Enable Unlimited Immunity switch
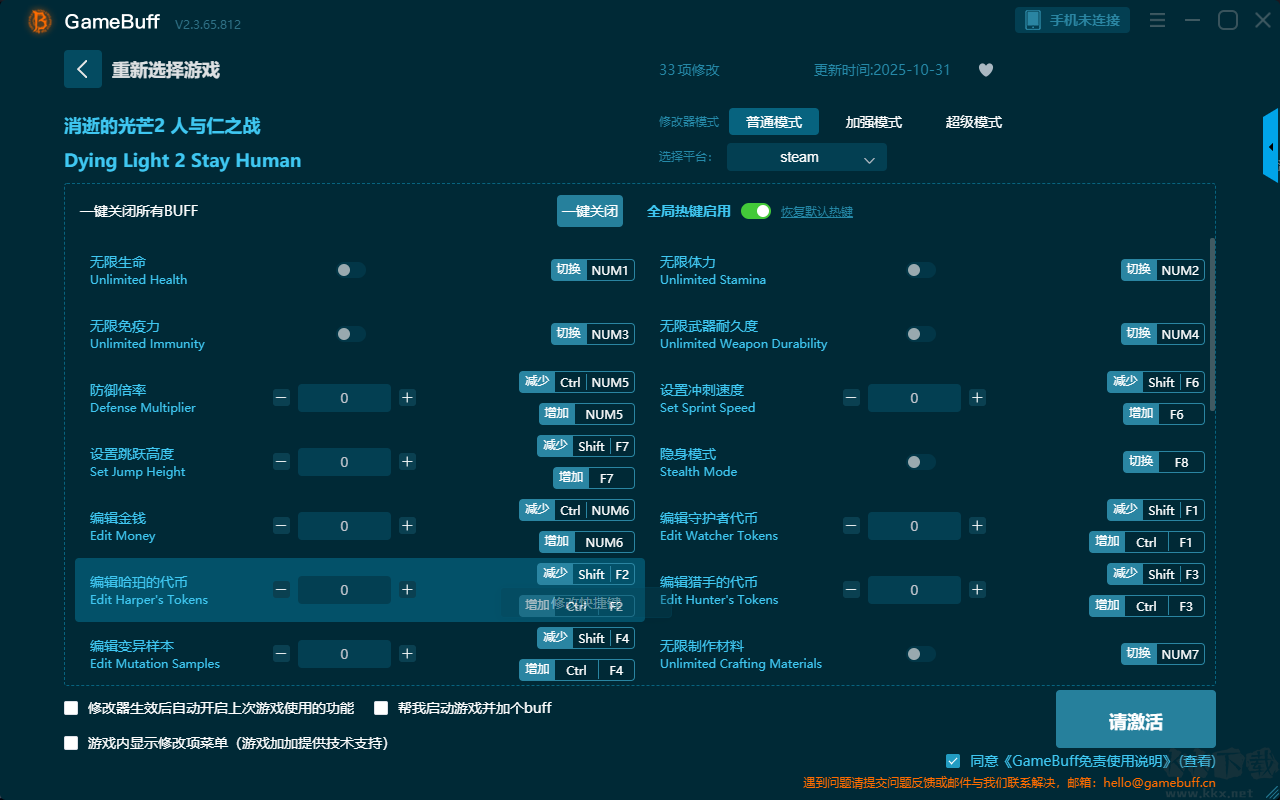The image size is (1280, 800). pyautogui.click(x=351, y=334)
